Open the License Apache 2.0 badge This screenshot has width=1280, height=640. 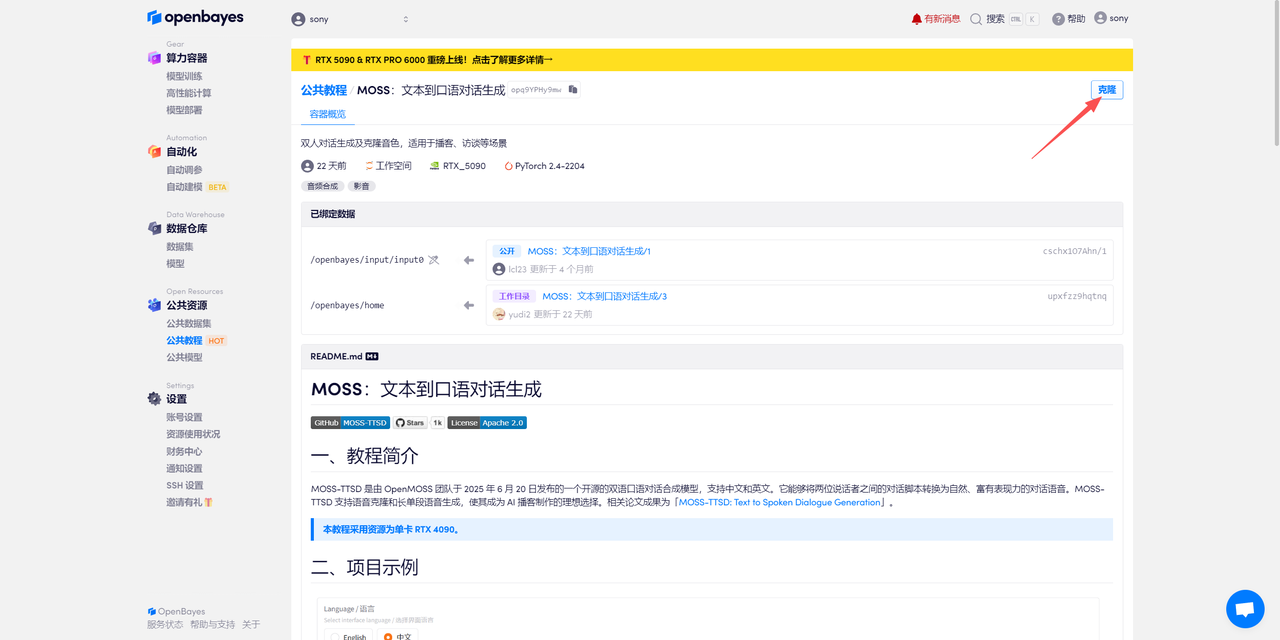tap(487, 423)
